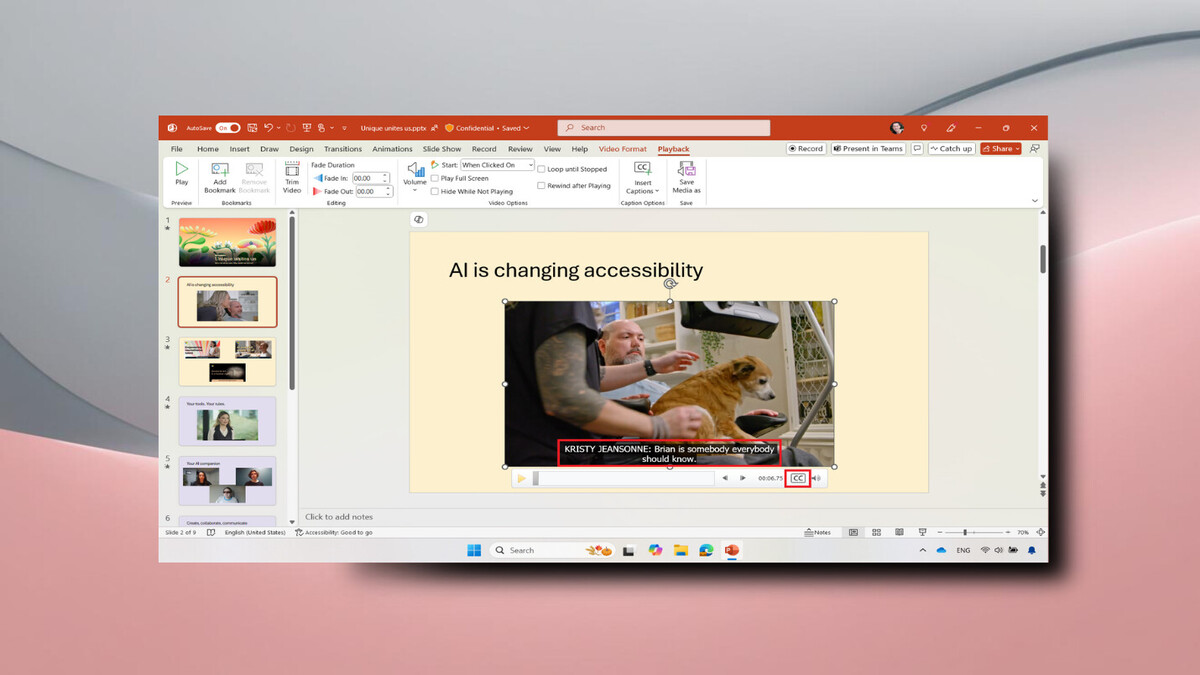Open File Explorer from the taskbar

[x=681, y=550]
